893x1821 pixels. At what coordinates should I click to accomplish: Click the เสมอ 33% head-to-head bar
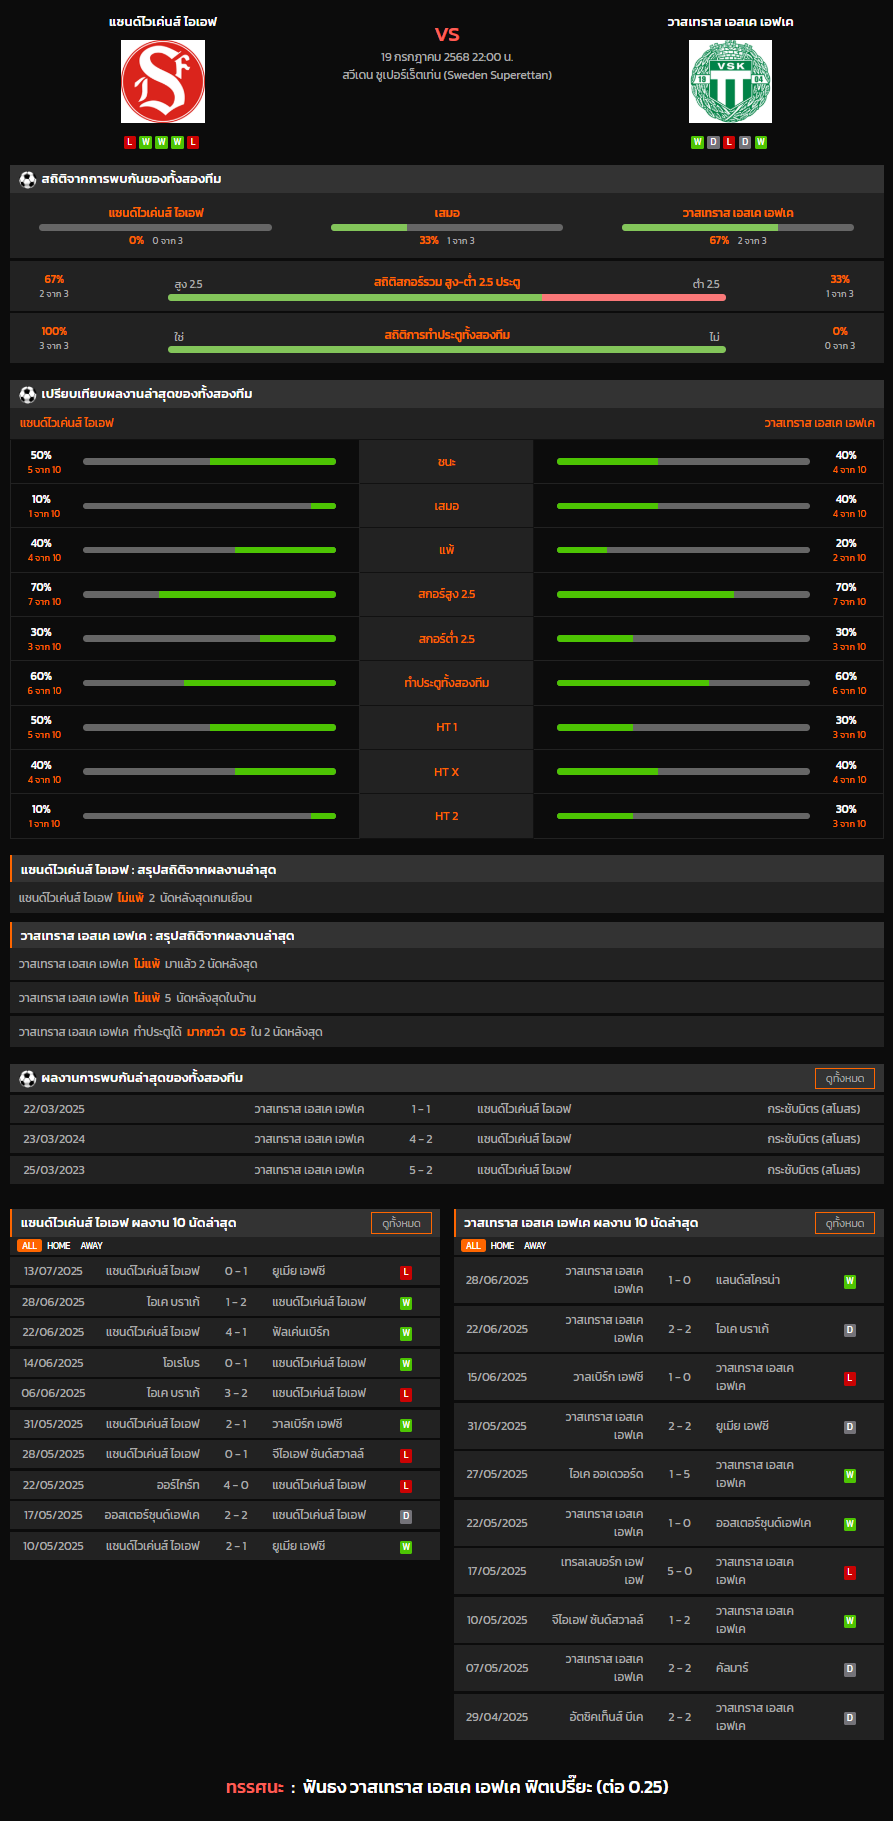tap(447, 227)
